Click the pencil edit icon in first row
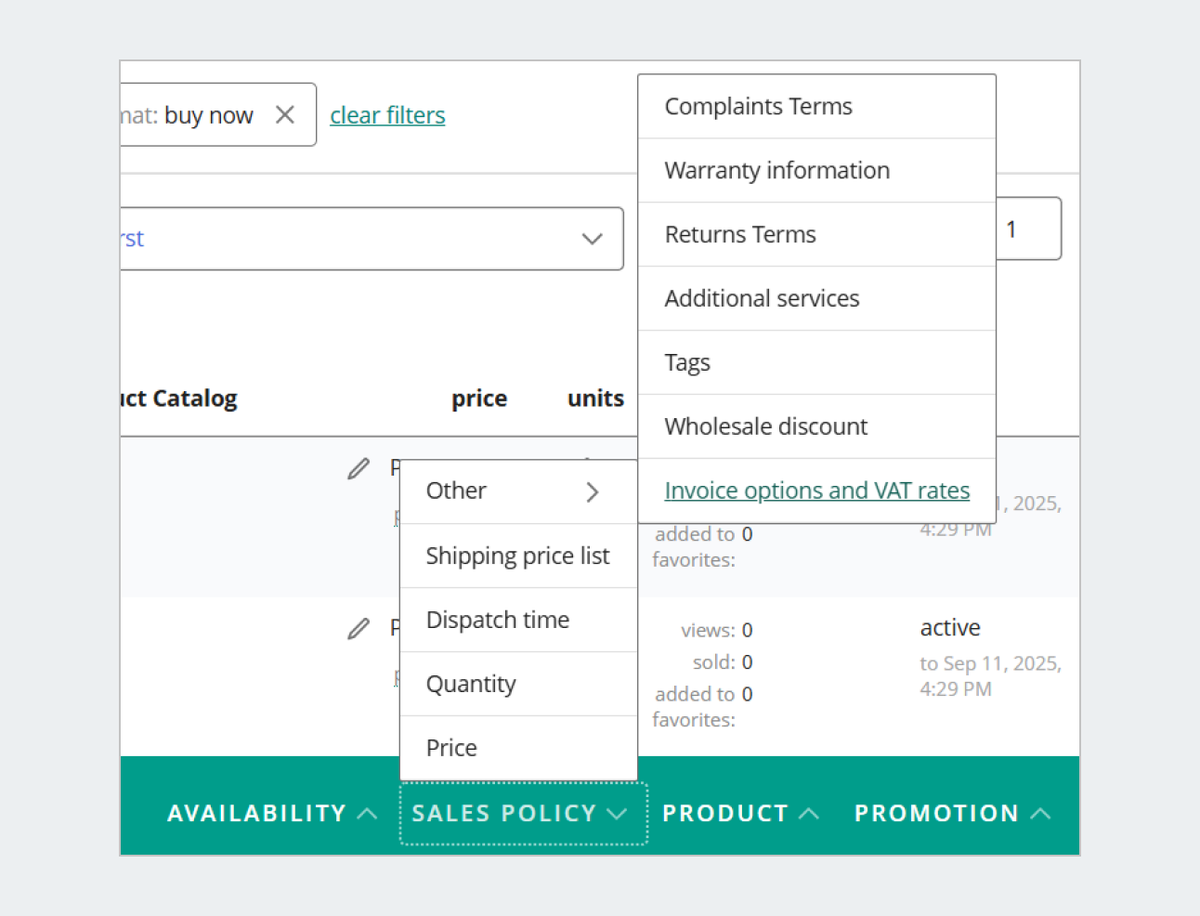This screenshot has height=916, width=1200. [x=358, y=468]
